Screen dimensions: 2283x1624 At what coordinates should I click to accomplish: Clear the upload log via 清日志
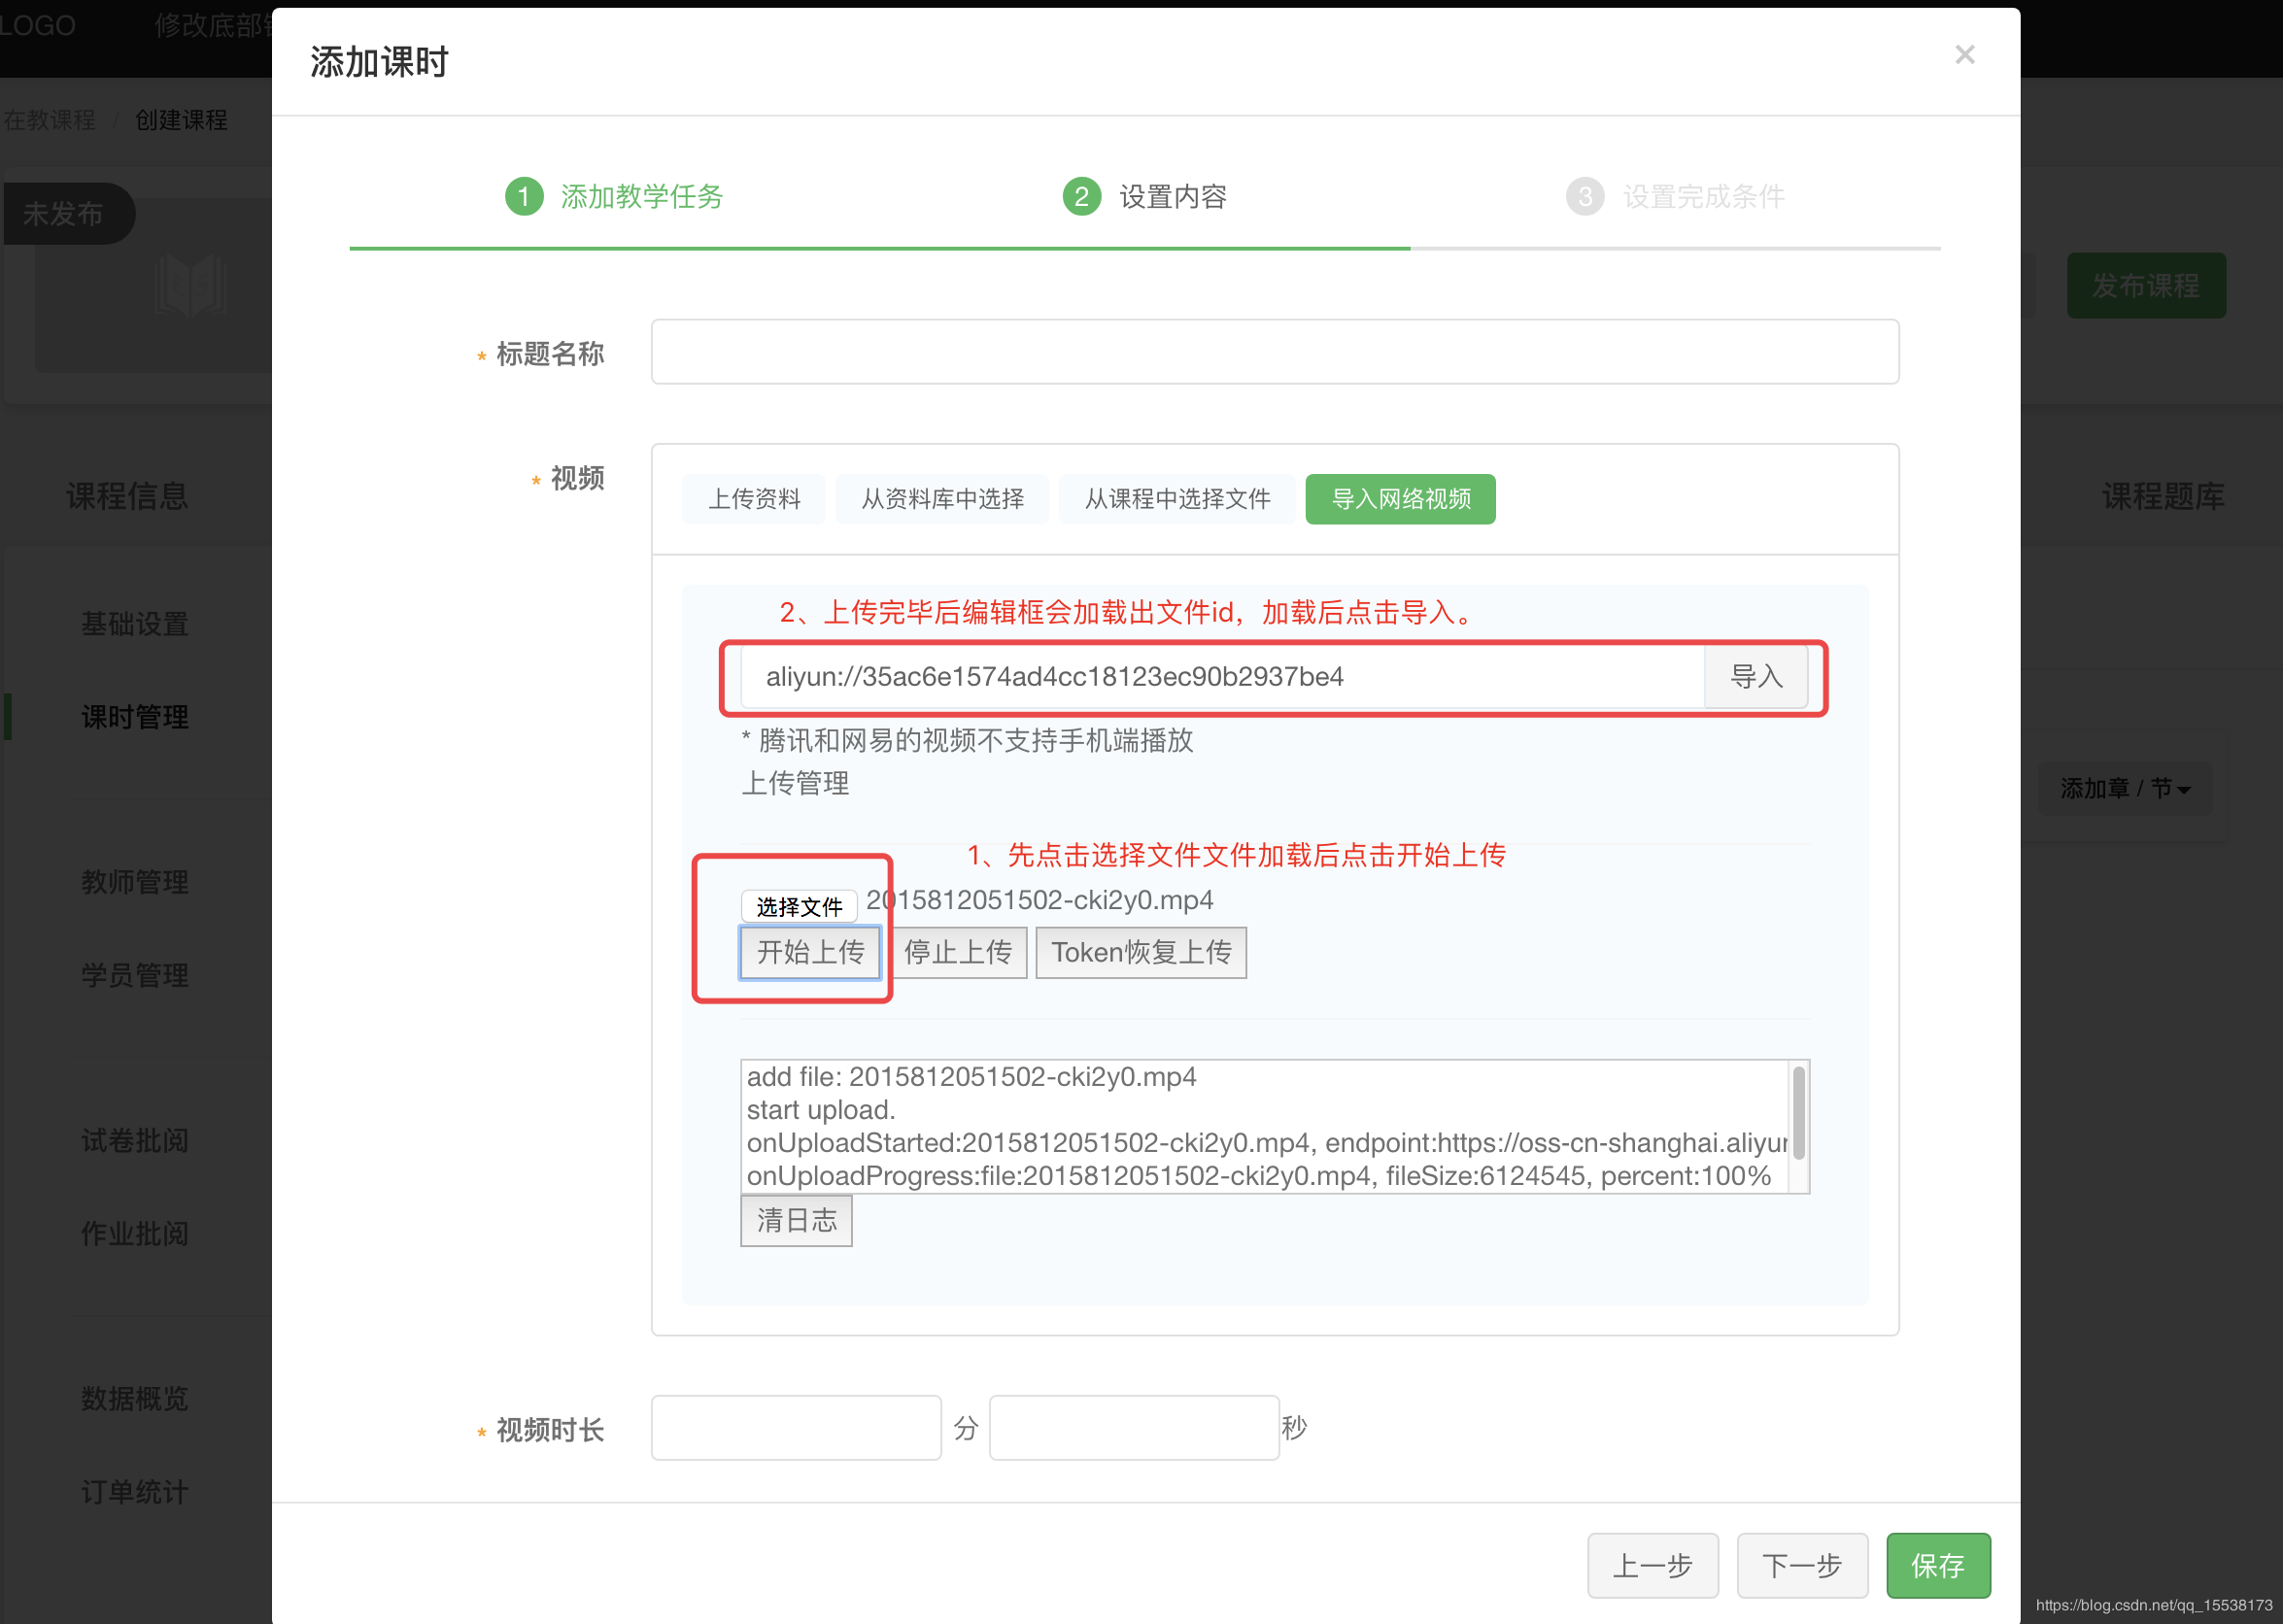(x=795, y=1220)
